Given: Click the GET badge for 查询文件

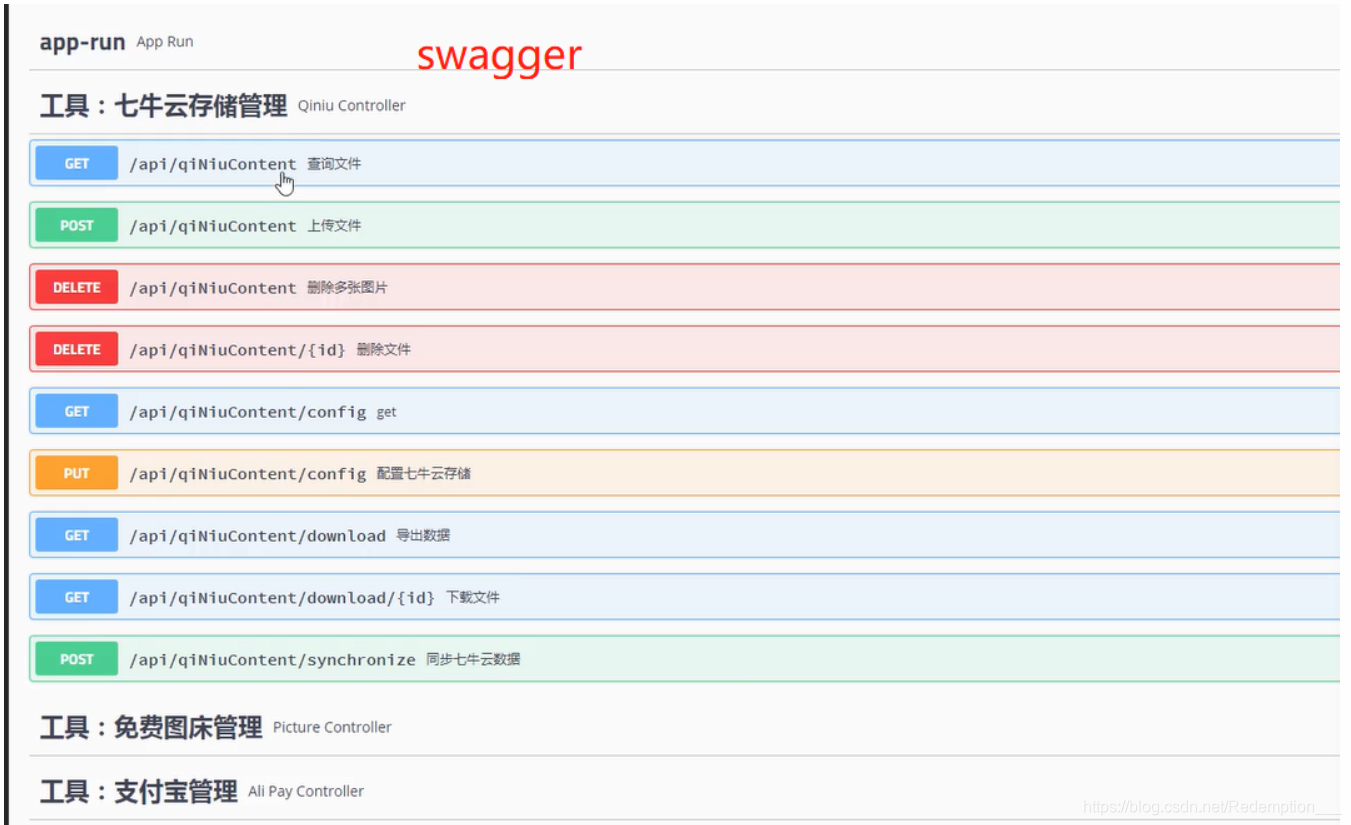Looking at the screenshot, I should click(77, 163).
